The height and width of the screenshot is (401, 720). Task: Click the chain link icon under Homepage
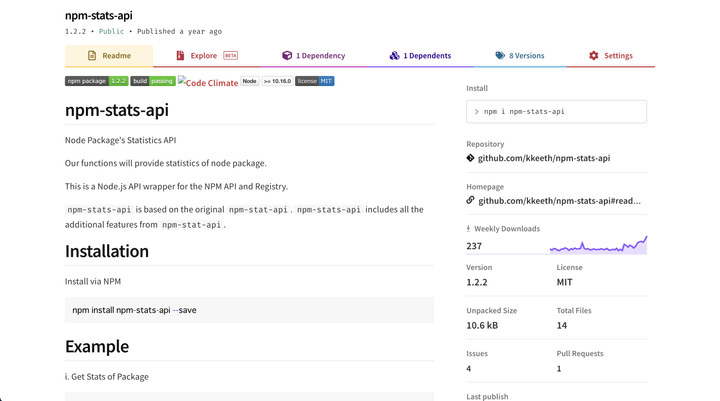(471, 200)
